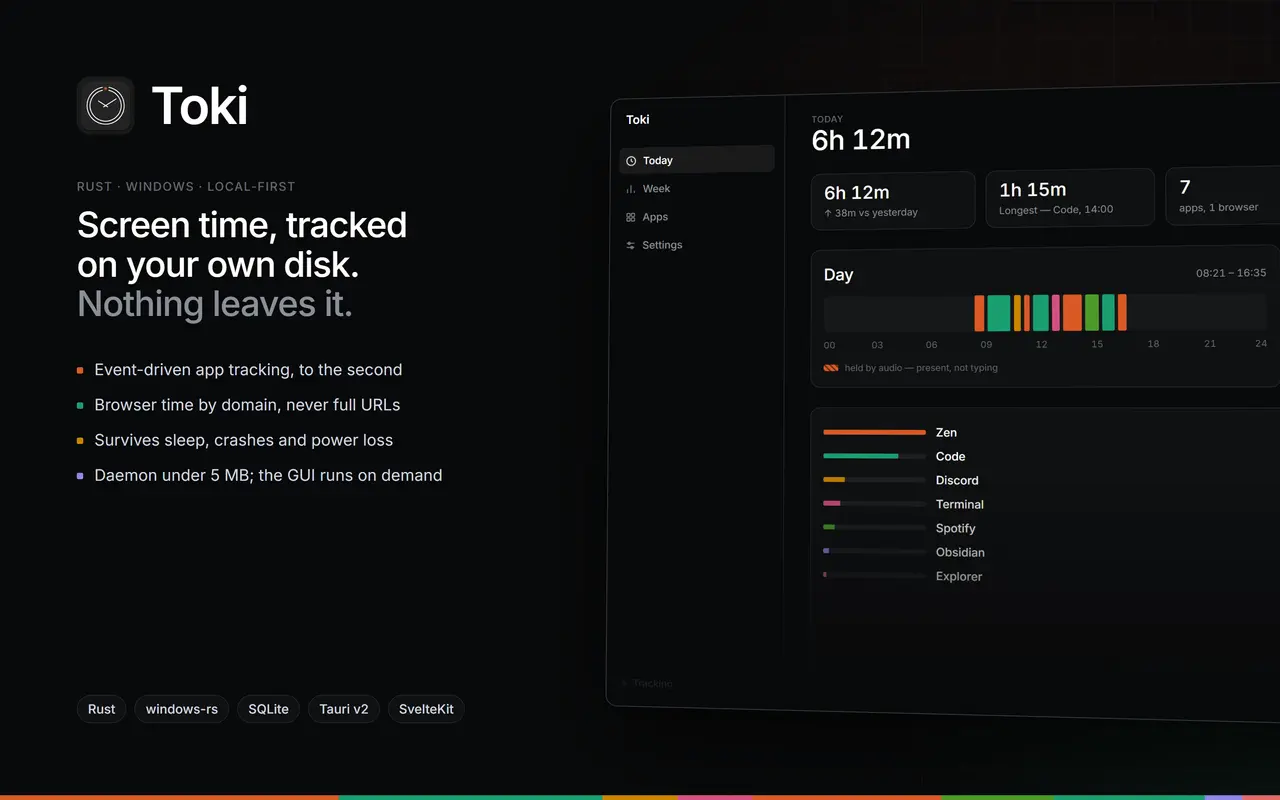Select the SQLite tag pill
This screenshot has height=800, width=1280.
click(268, 709)
